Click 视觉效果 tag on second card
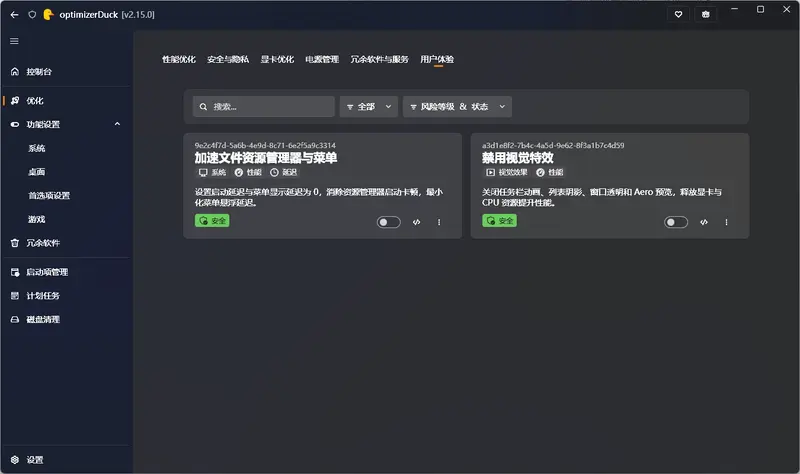The height and width of the screenshot is (474, 800). 507,172
